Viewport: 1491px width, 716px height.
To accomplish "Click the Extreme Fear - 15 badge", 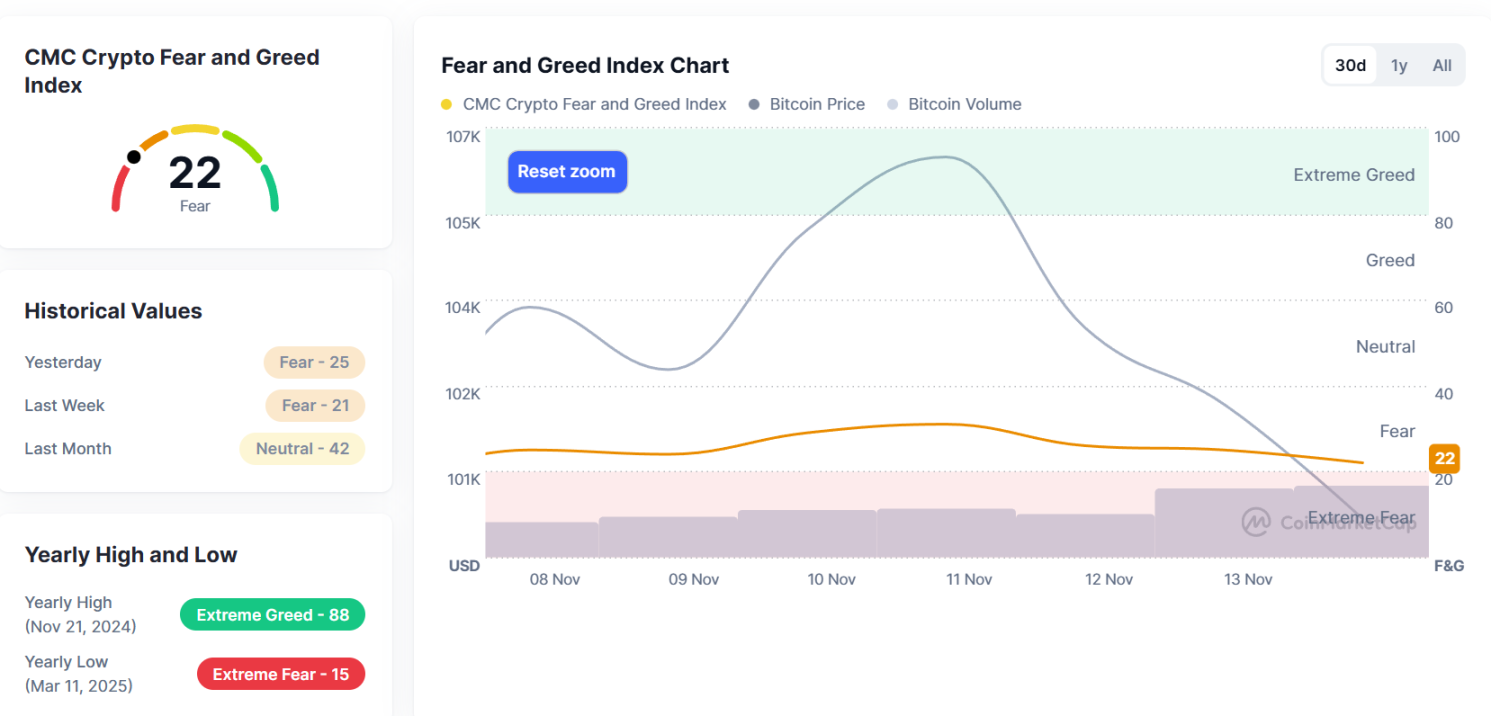I will 280,674.
